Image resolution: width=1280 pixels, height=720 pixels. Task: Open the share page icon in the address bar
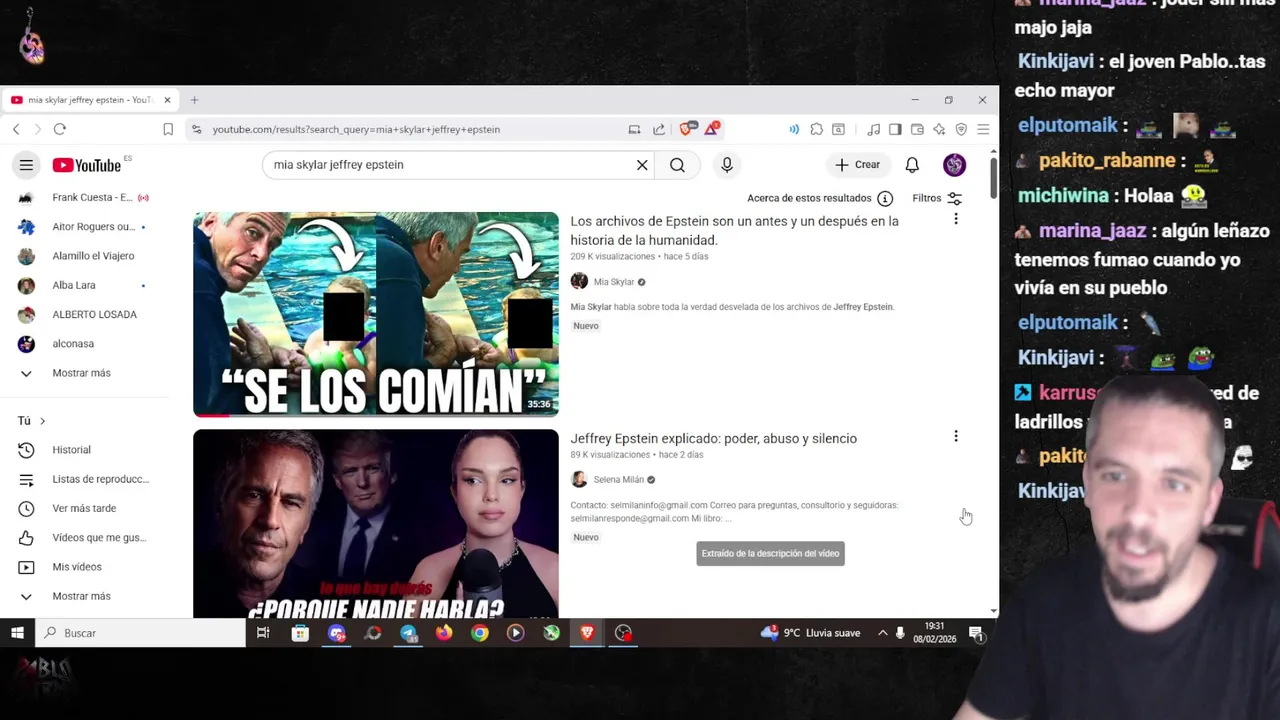[x=659, y=129]
